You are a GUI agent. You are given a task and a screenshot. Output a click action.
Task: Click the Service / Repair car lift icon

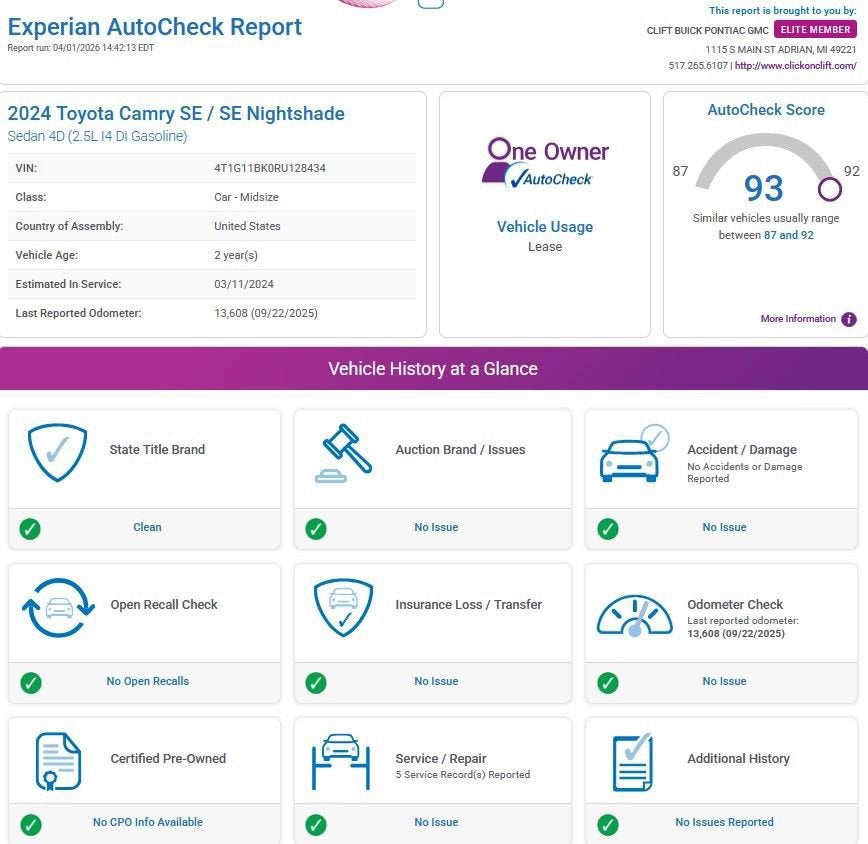click(341, 761)
